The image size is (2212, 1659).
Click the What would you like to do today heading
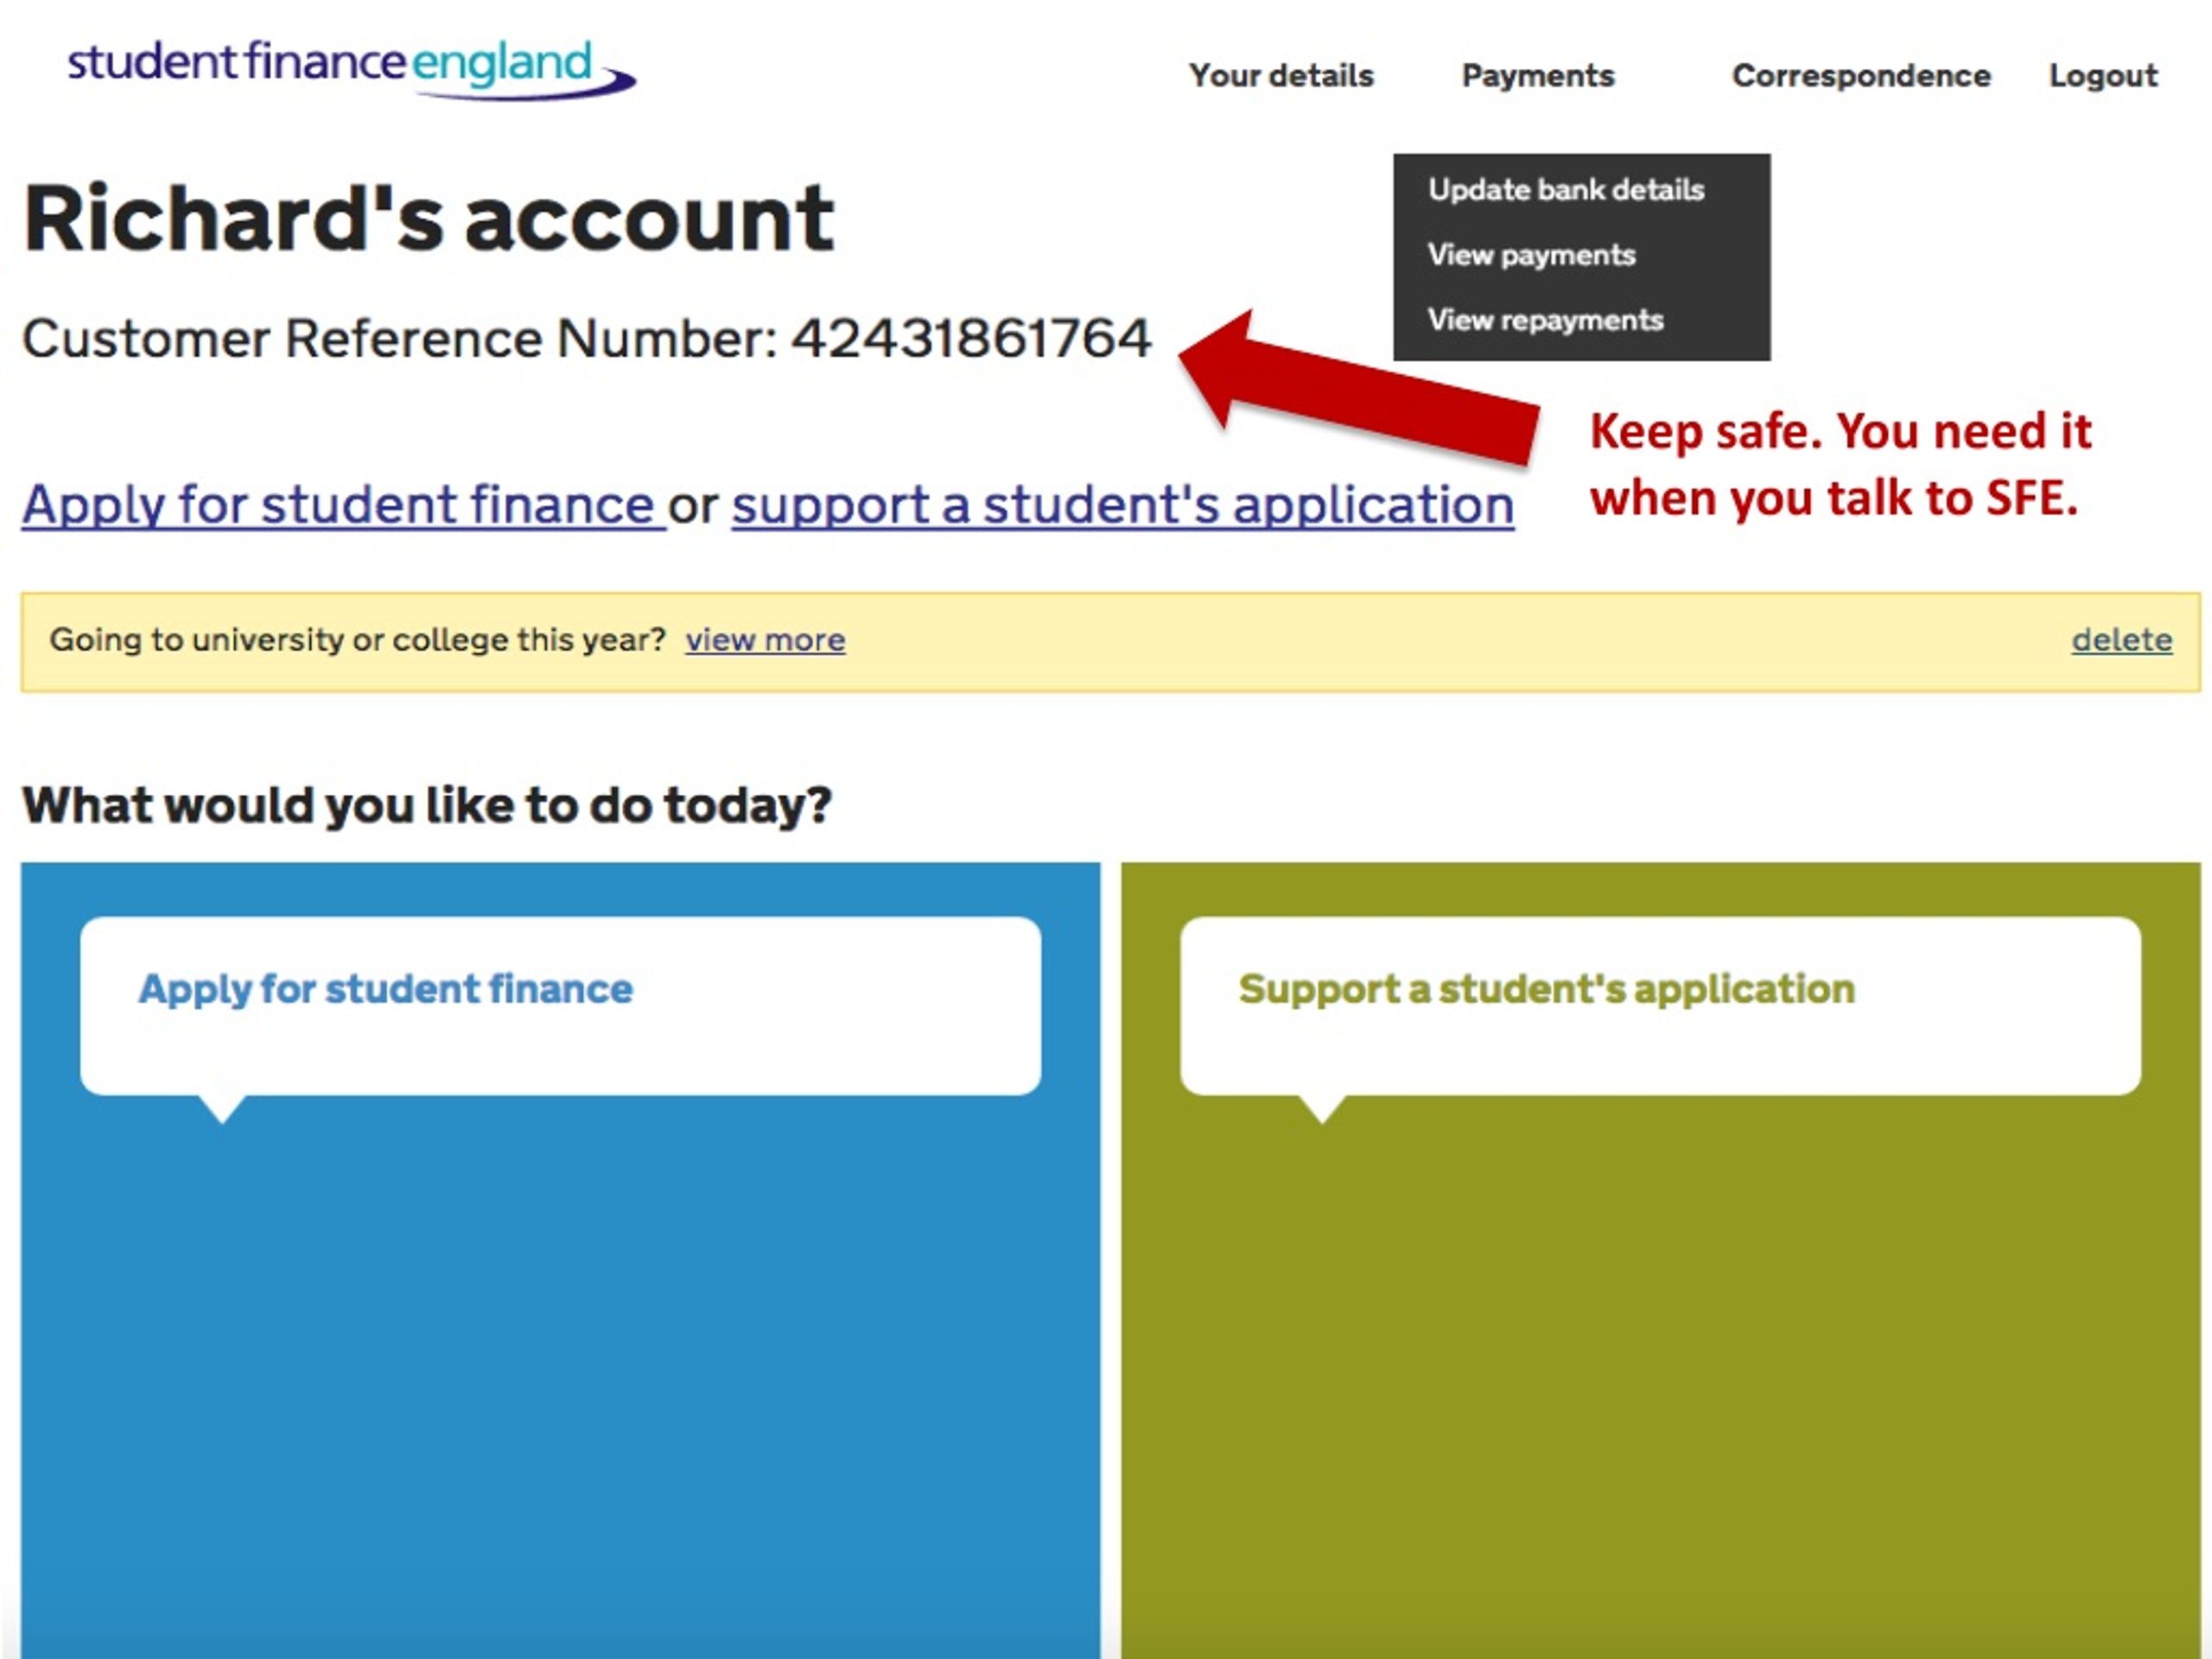click(x=427, y=806)
